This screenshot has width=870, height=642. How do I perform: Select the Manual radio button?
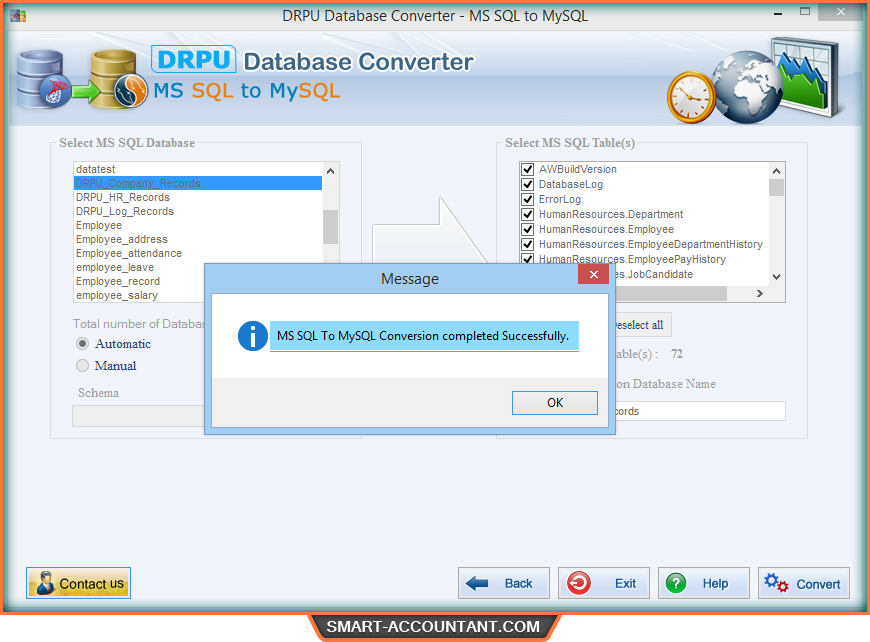point(83,366)
